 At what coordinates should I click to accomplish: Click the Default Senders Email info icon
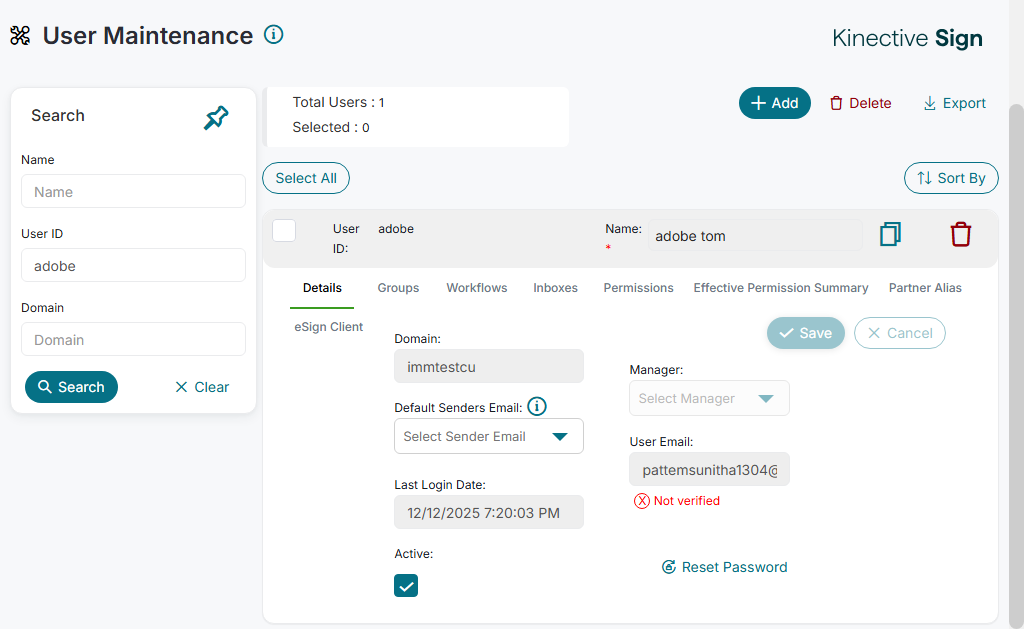click(537, 406)
